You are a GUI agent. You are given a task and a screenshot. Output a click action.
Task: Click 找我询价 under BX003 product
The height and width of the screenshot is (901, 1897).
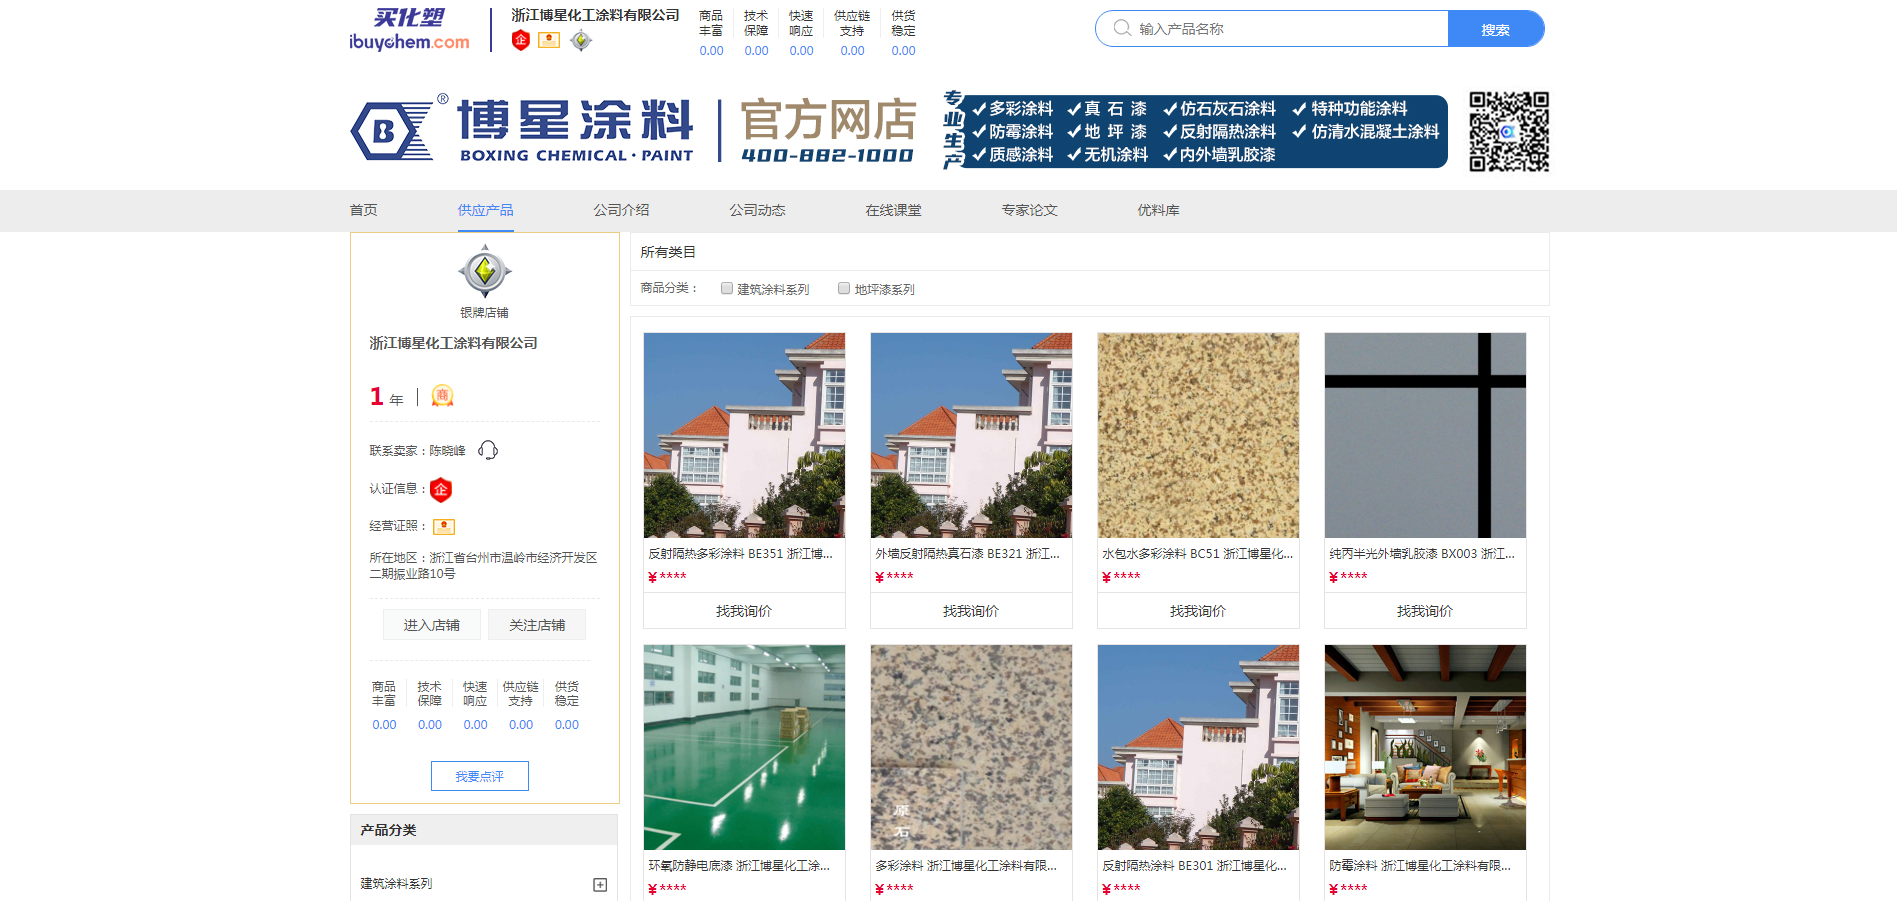(1425, 611)
